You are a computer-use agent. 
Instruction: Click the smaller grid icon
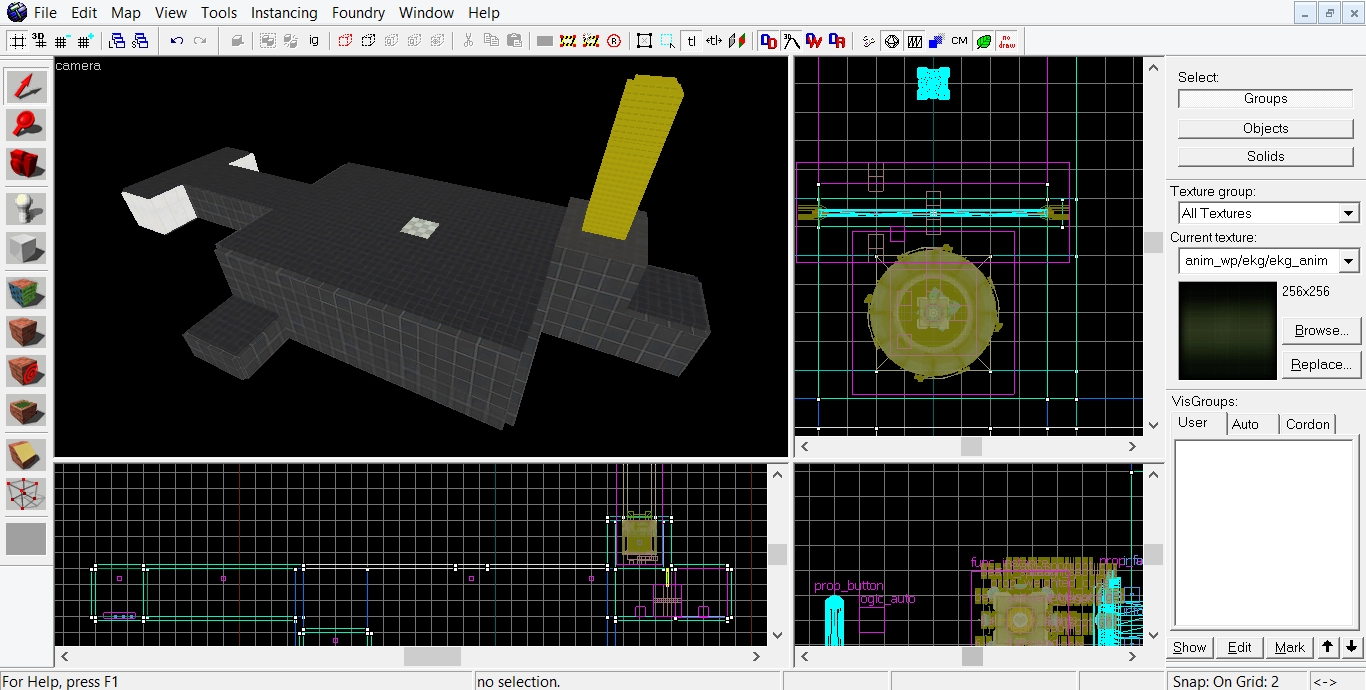[x=62, y=41]
